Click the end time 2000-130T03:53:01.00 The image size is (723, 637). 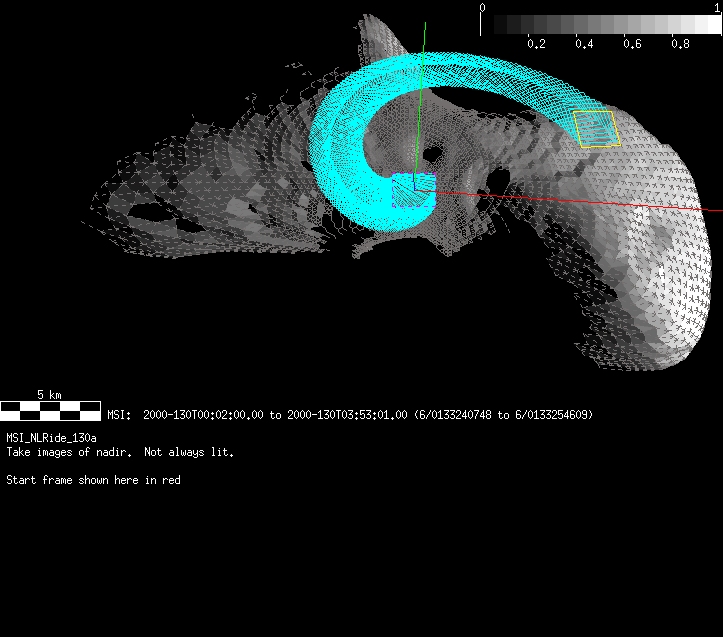point(347,415)
